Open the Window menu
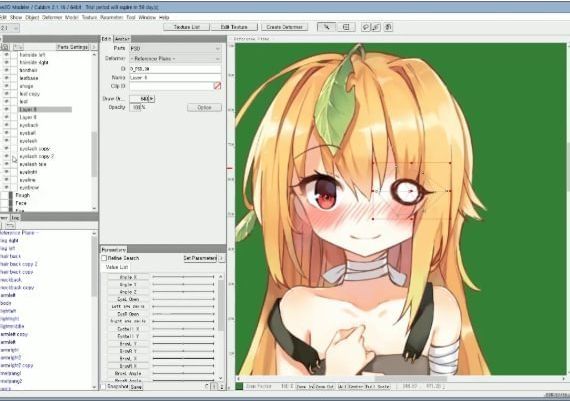The image size is (570, 401). [147, 17]
